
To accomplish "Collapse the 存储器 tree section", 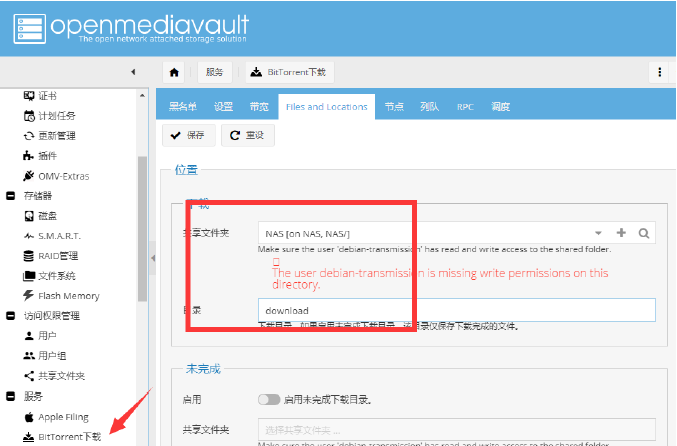I will (10, 196).
